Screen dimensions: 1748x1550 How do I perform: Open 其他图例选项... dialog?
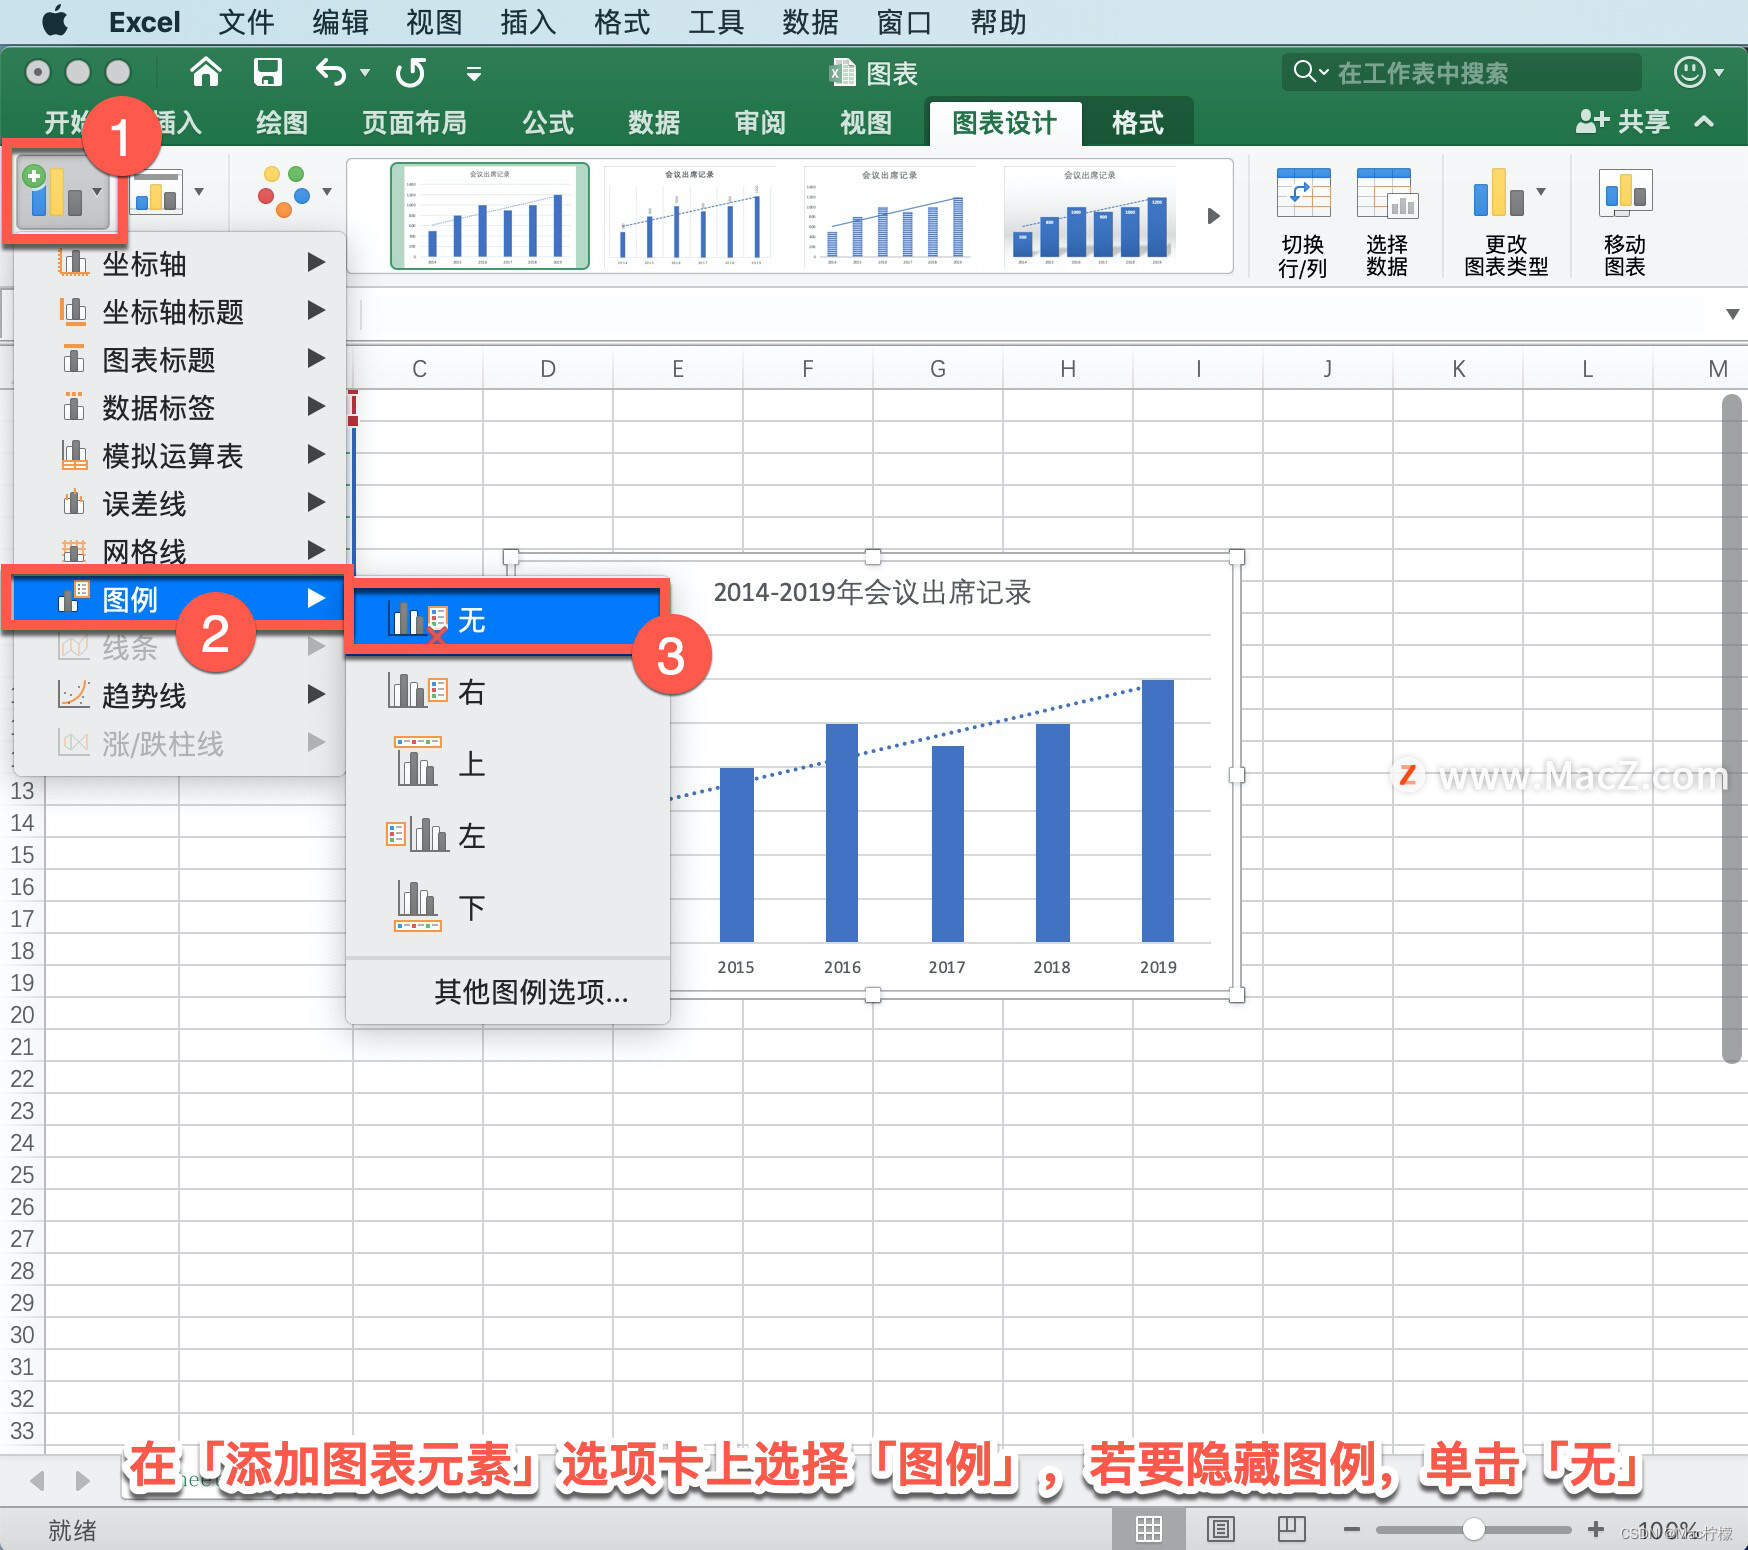tap(531, 992)
